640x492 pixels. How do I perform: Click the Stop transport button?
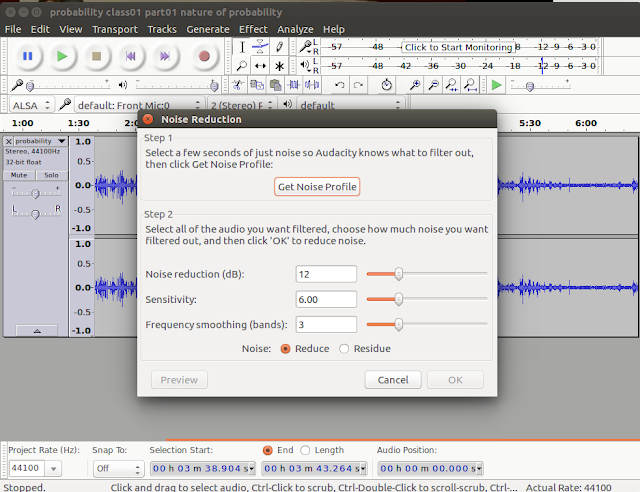pos(96,56)
